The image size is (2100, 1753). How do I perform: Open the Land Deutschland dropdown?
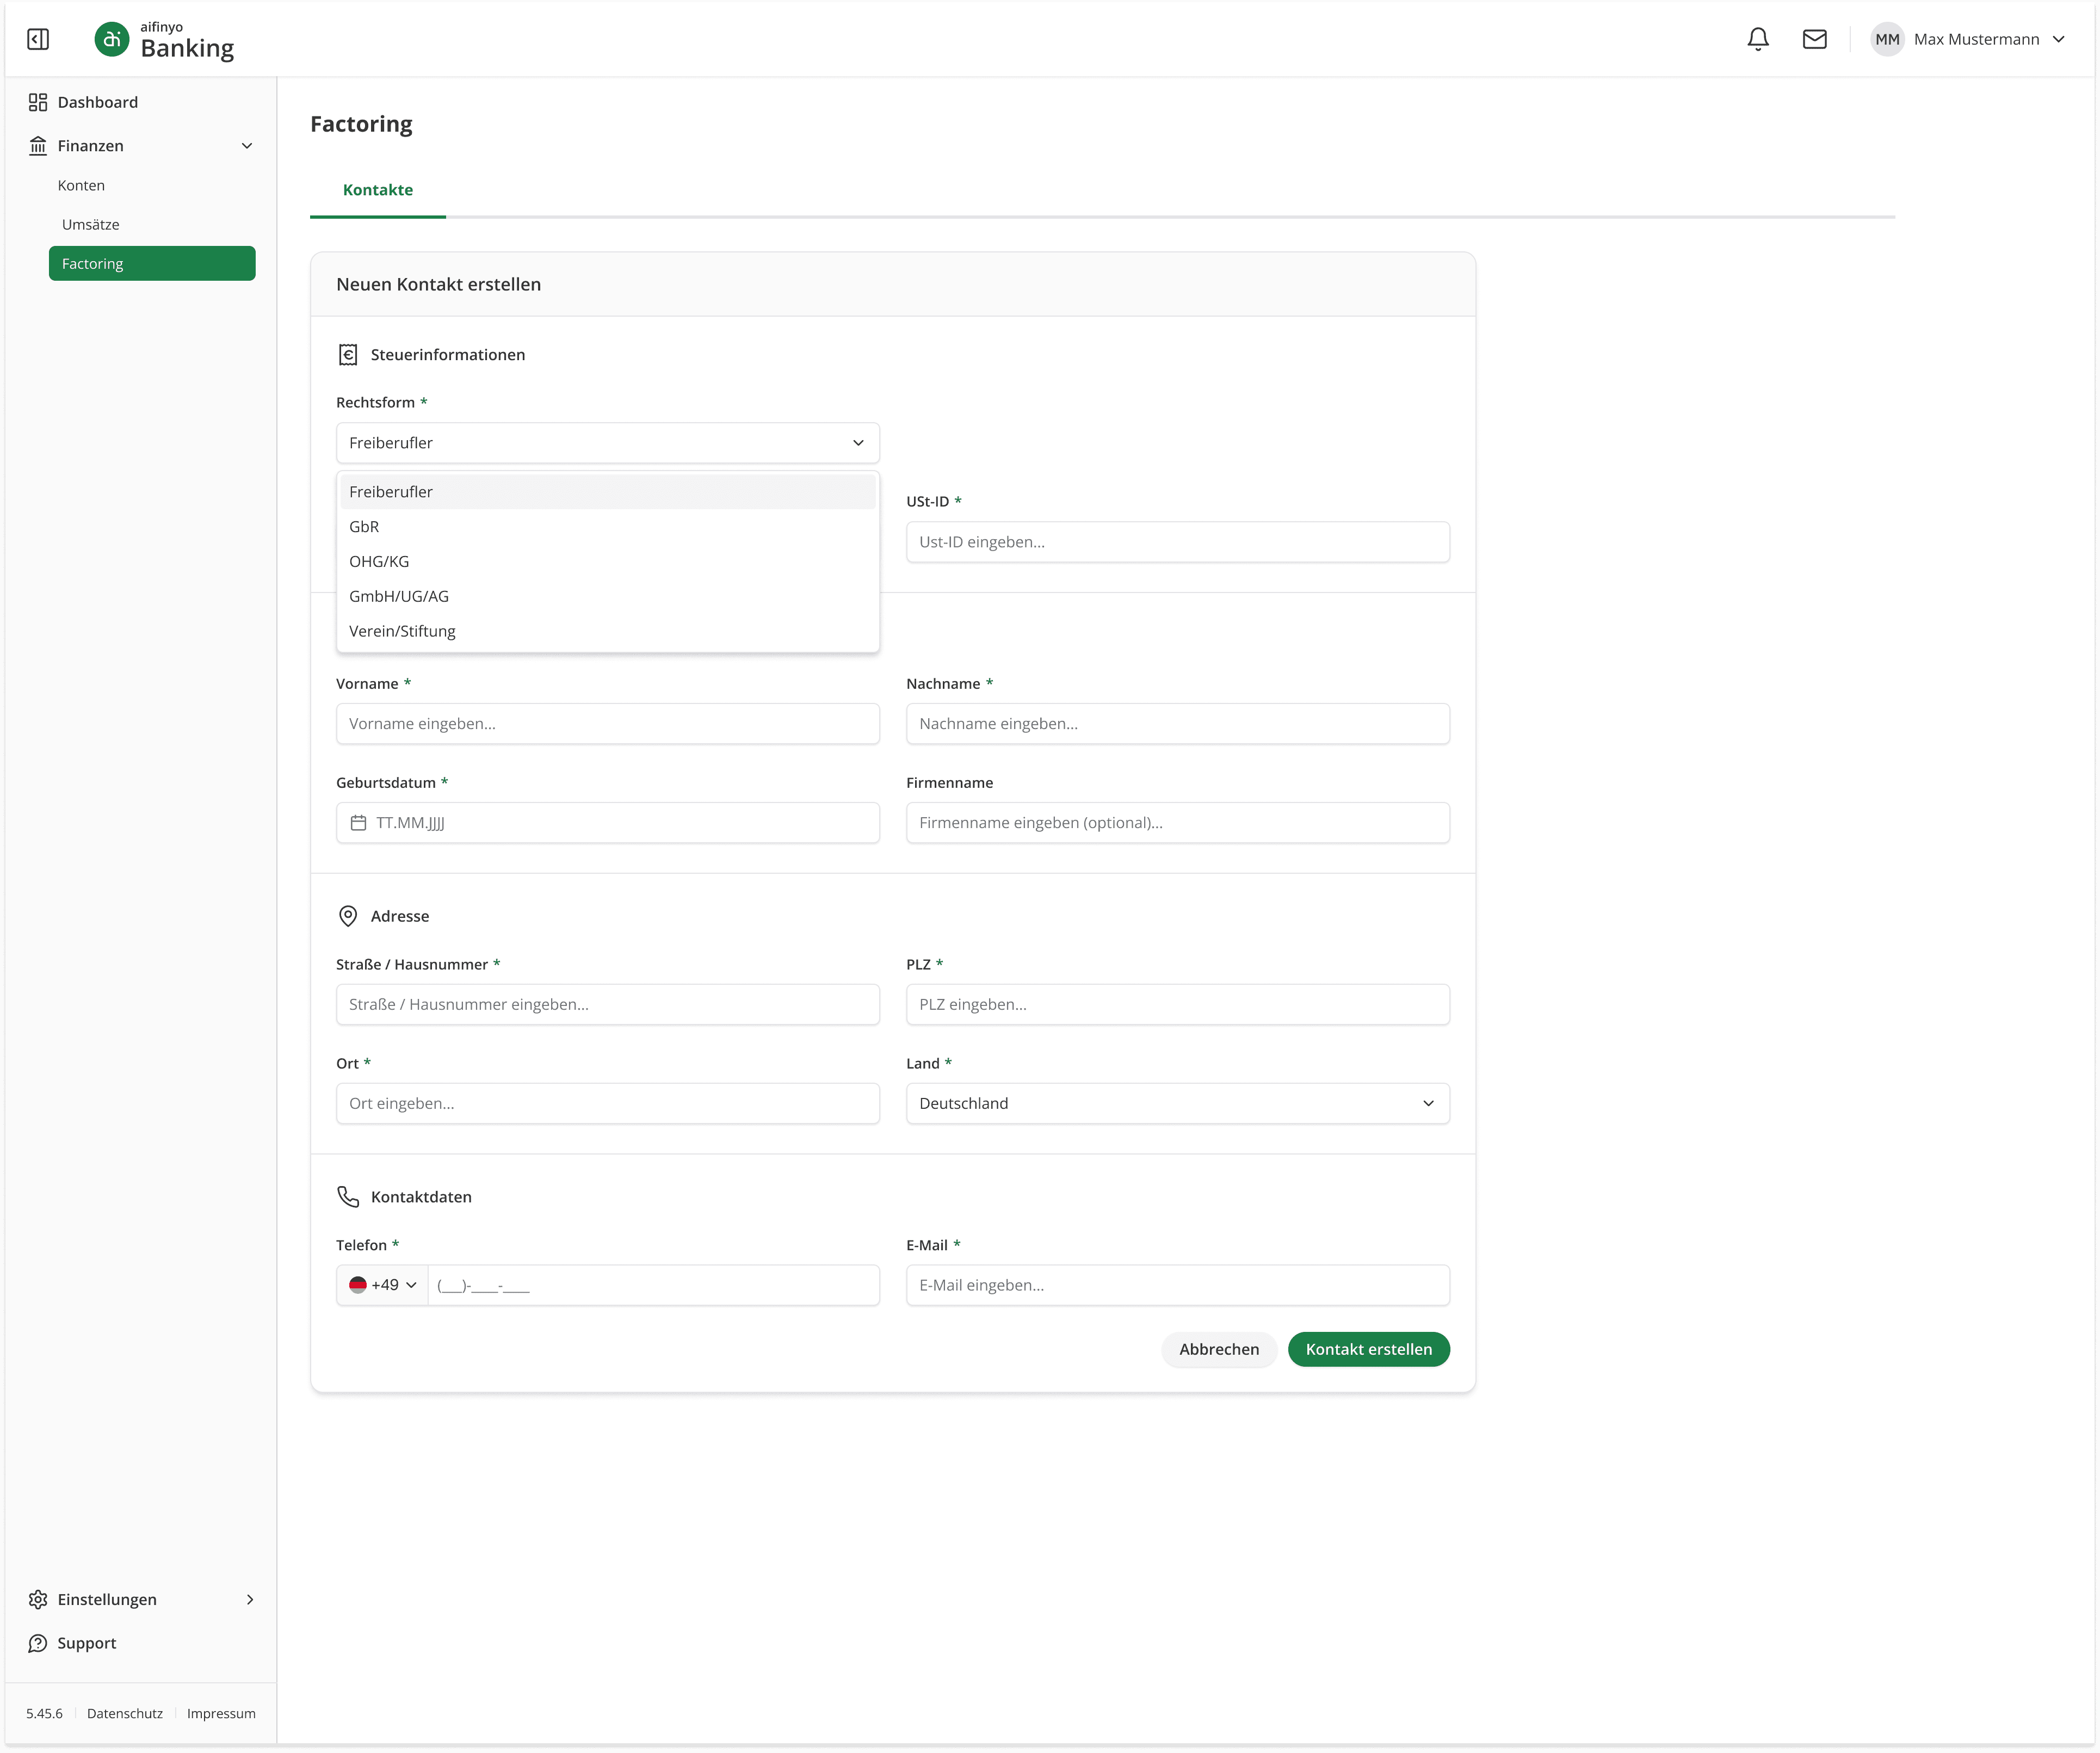[1177, 1103]
